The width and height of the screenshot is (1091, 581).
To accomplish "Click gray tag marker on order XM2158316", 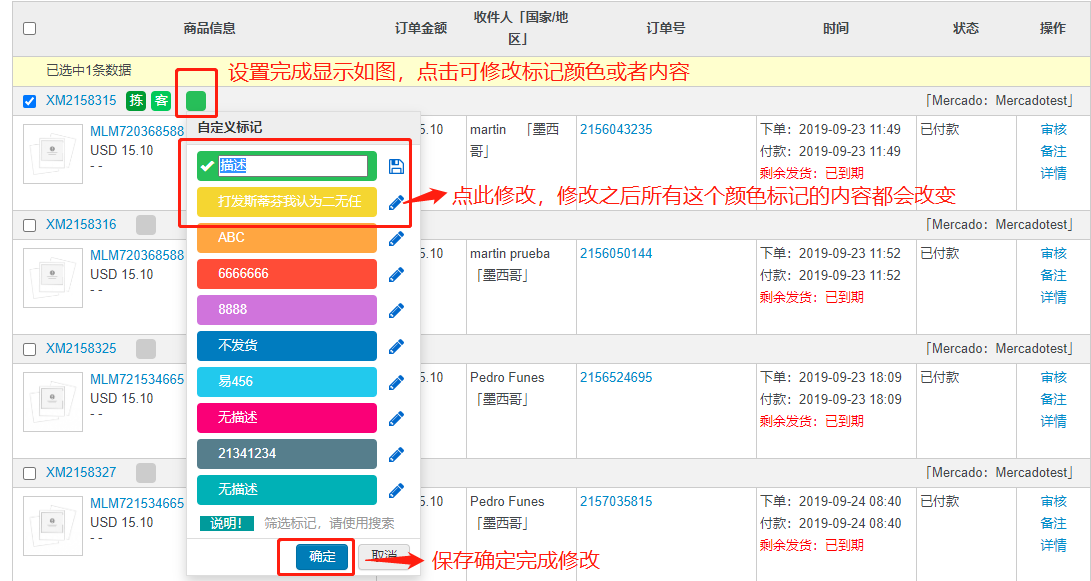I will pos(146,225).
